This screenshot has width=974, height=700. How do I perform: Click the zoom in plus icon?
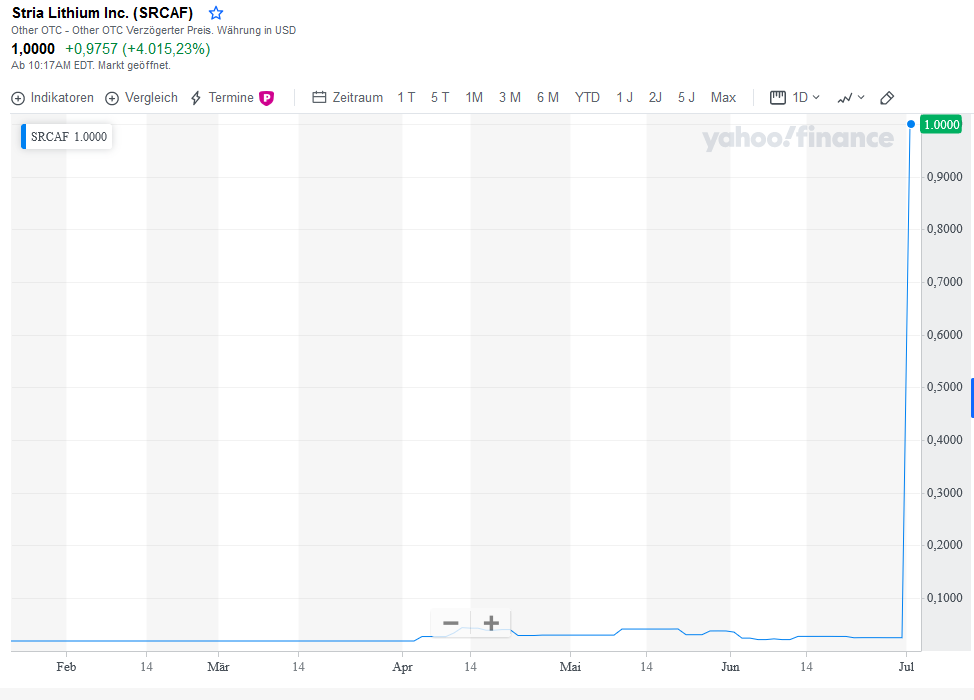click(x=490, y=622)
